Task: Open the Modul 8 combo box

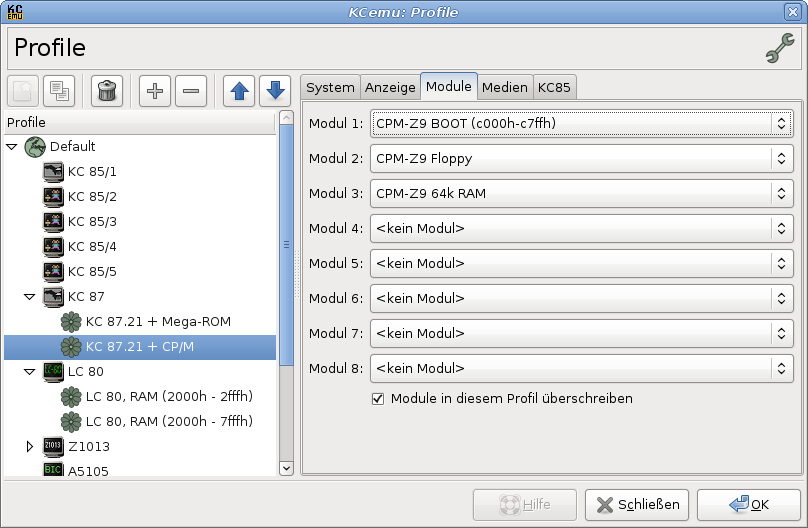Action: pos(581,369)
